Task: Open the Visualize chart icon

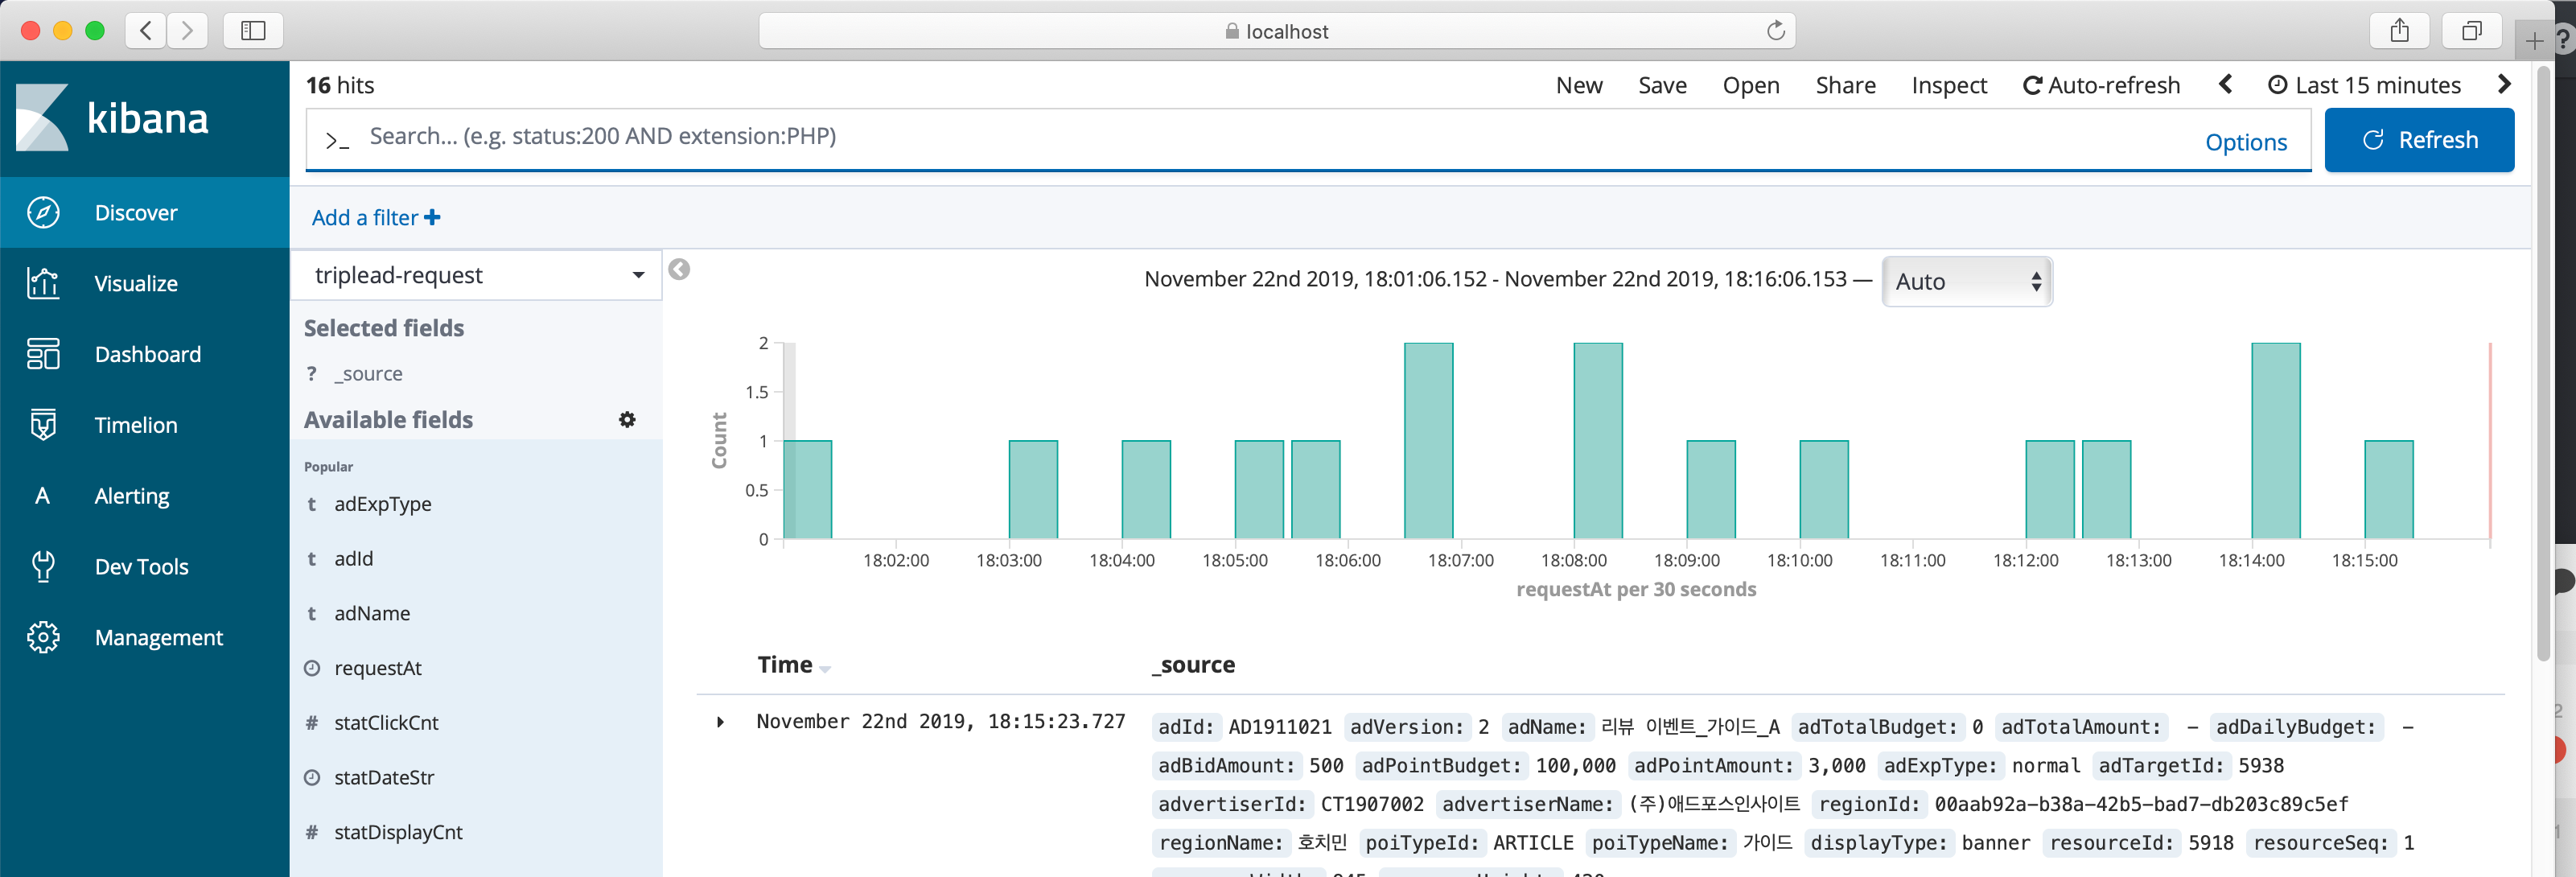Action: coord(43,284)
